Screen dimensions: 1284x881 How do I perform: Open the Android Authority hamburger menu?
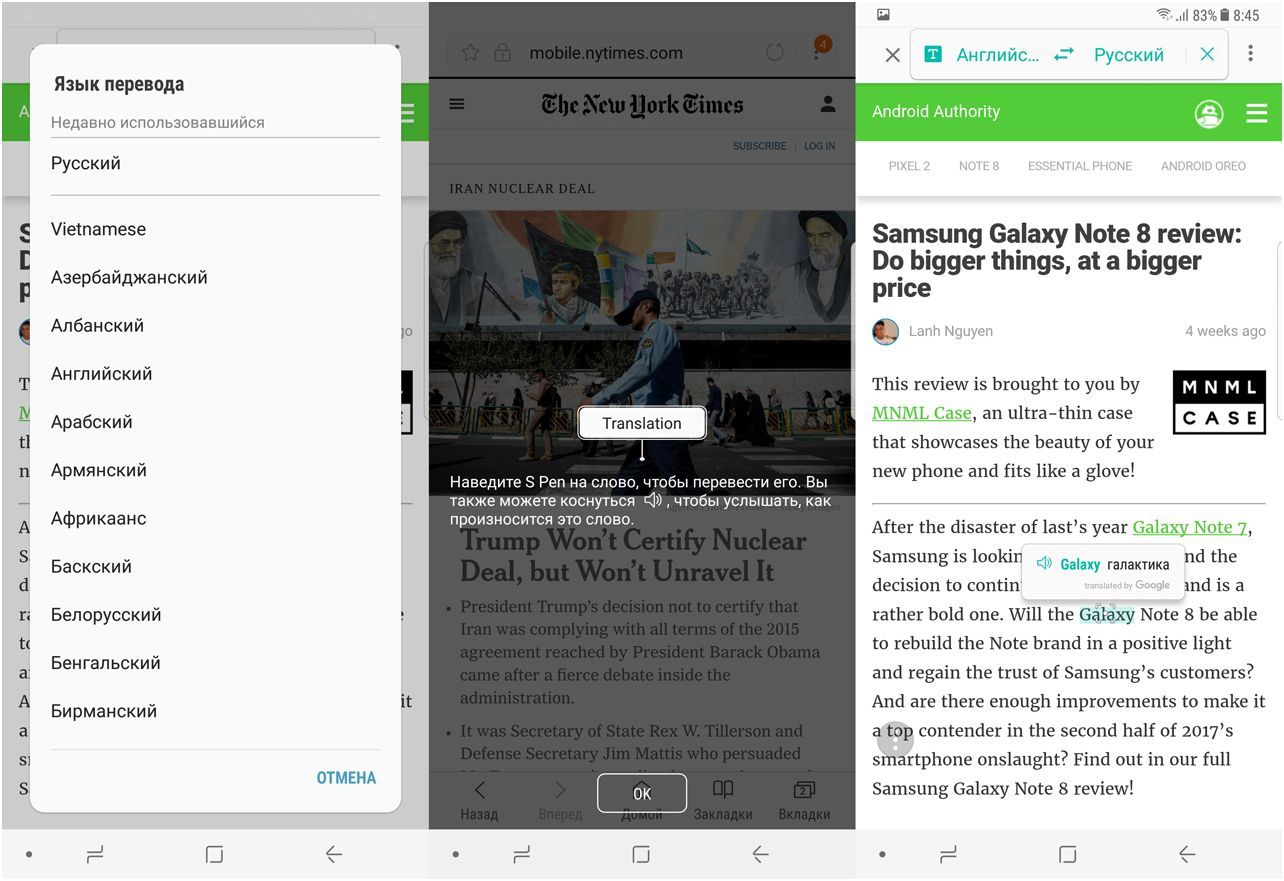(x=1257, y=112)
